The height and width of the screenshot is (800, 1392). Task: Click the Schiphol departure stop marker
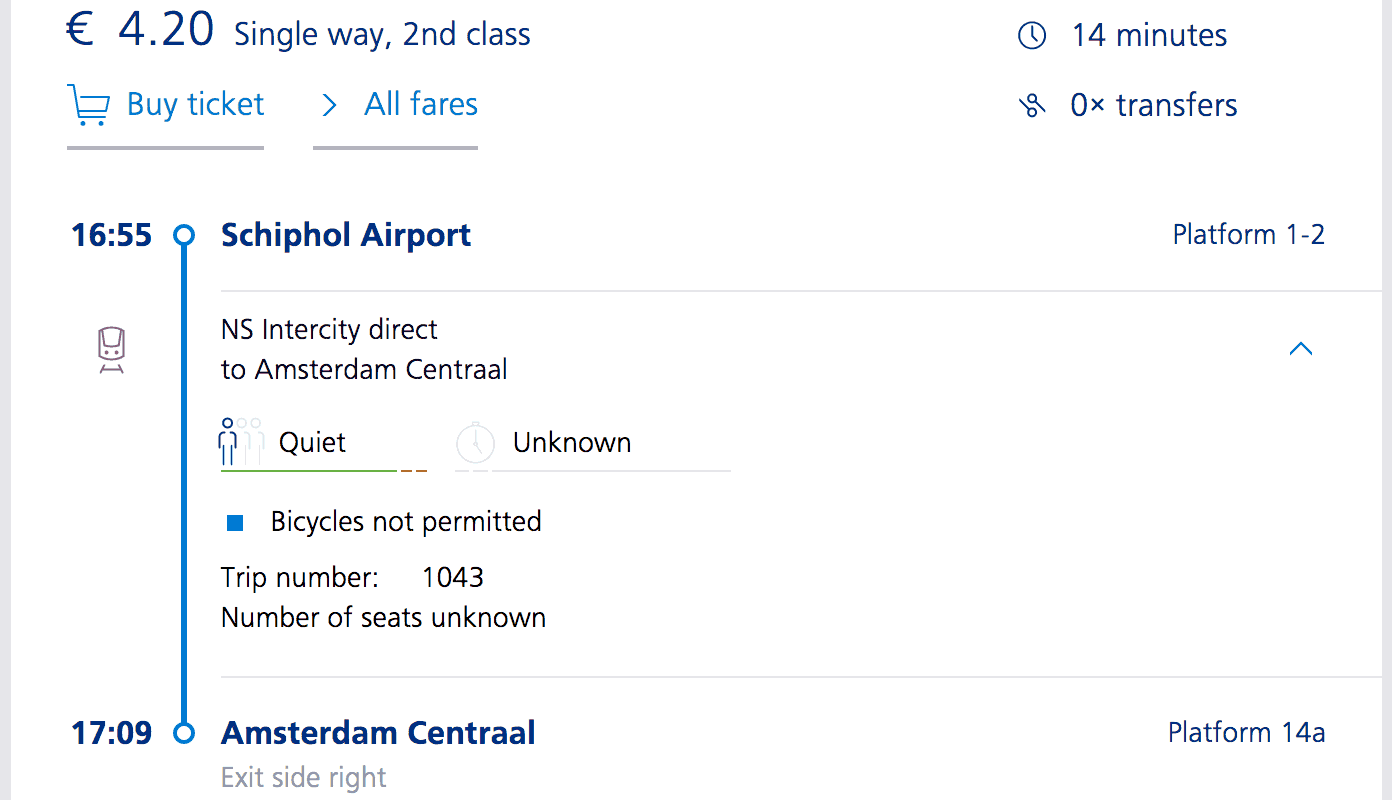[184, 236]
